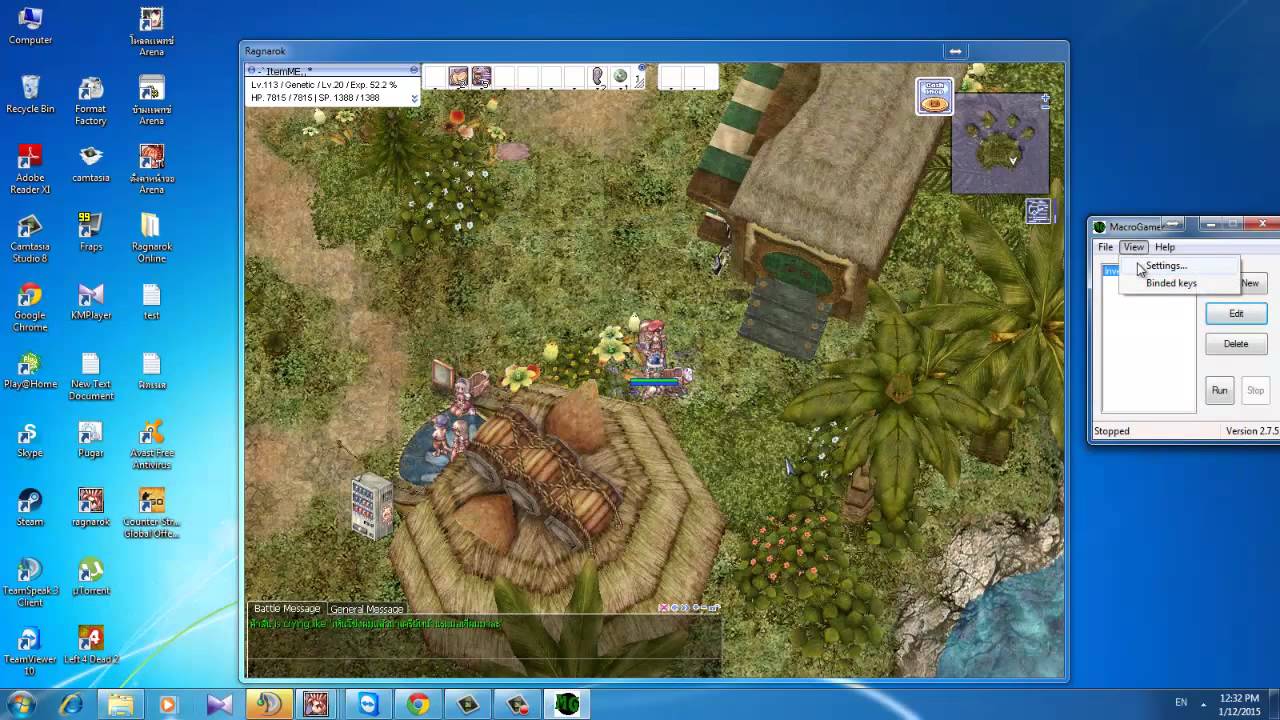Use second skill icon in hotkey bar
1280x720 pixels.
tap(482, 77)
